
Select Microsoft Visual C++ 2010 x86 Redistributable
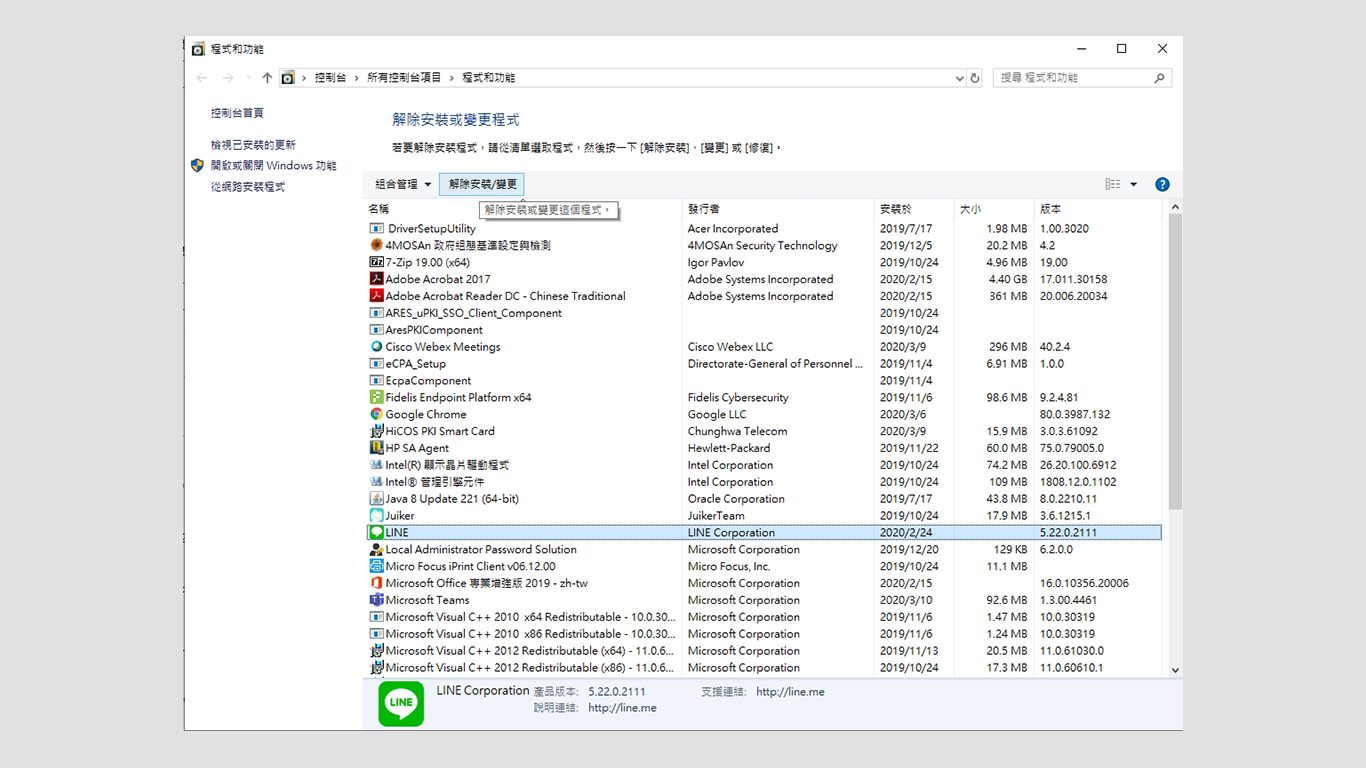click(764, 634)
